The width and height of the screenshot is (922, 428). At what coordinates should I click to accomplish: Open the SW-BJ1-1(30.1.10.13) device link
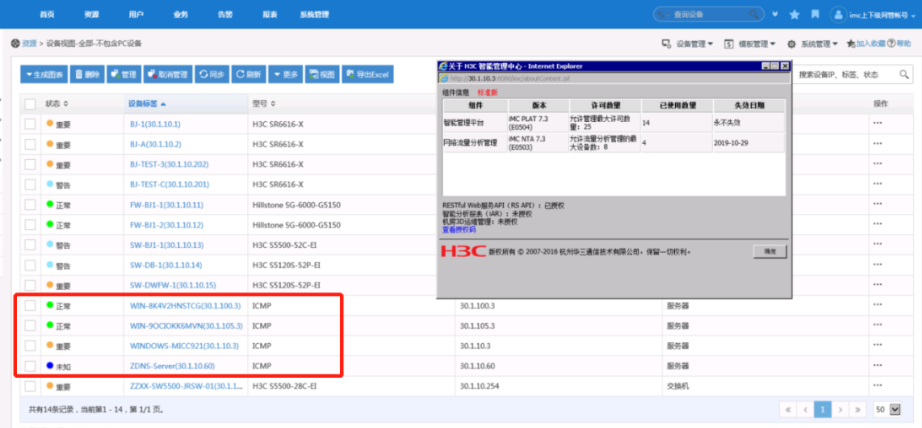tap(166, 245)
